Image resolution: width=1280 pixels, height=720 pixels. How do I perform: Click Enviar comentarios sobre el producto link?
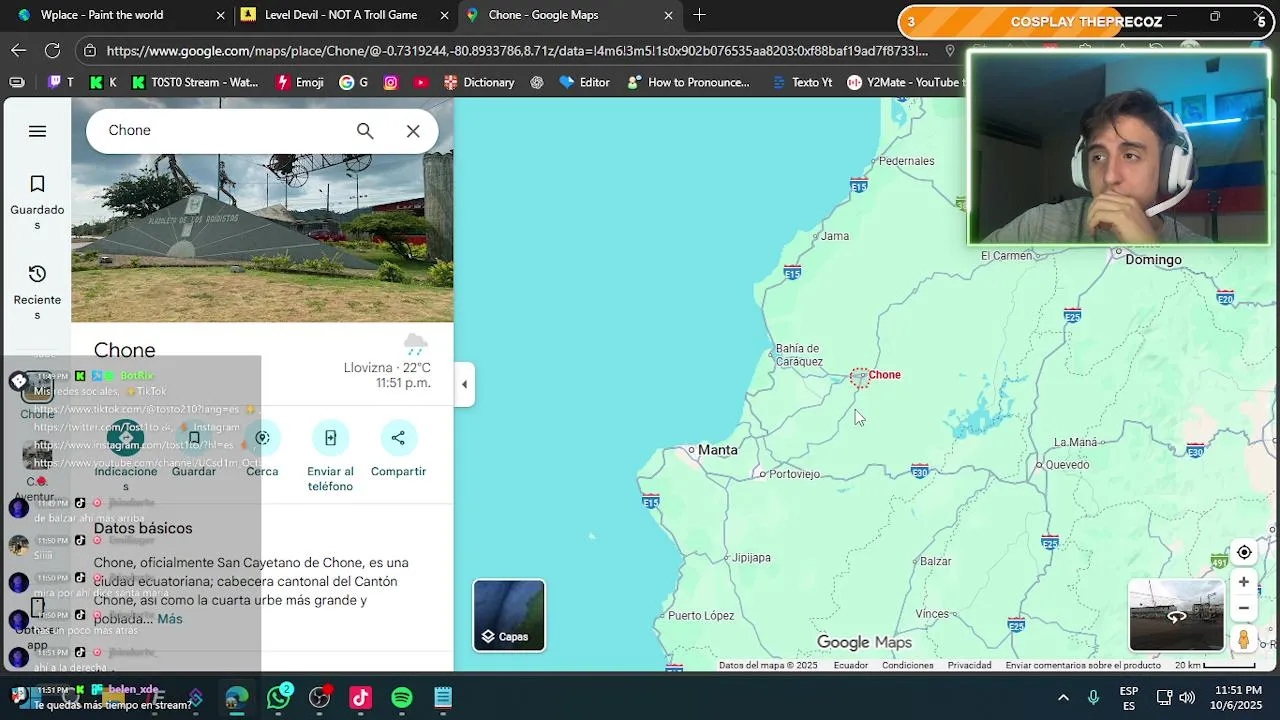pos(1083,666)
